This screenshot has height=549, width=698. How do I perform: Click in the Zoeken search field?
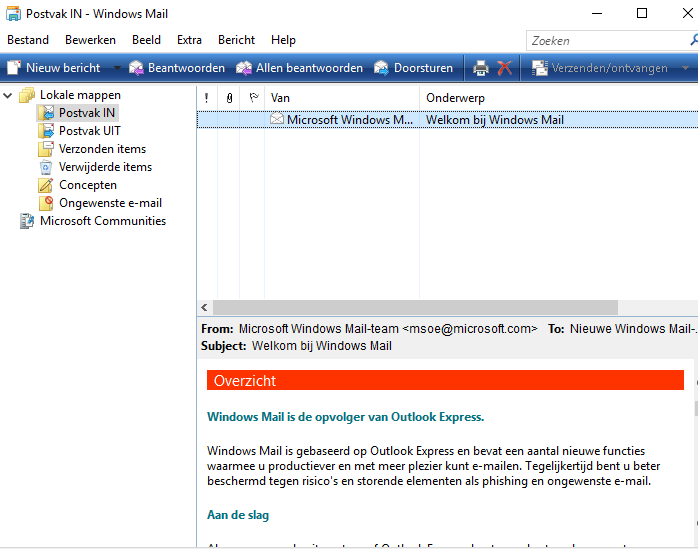[605, 41]
